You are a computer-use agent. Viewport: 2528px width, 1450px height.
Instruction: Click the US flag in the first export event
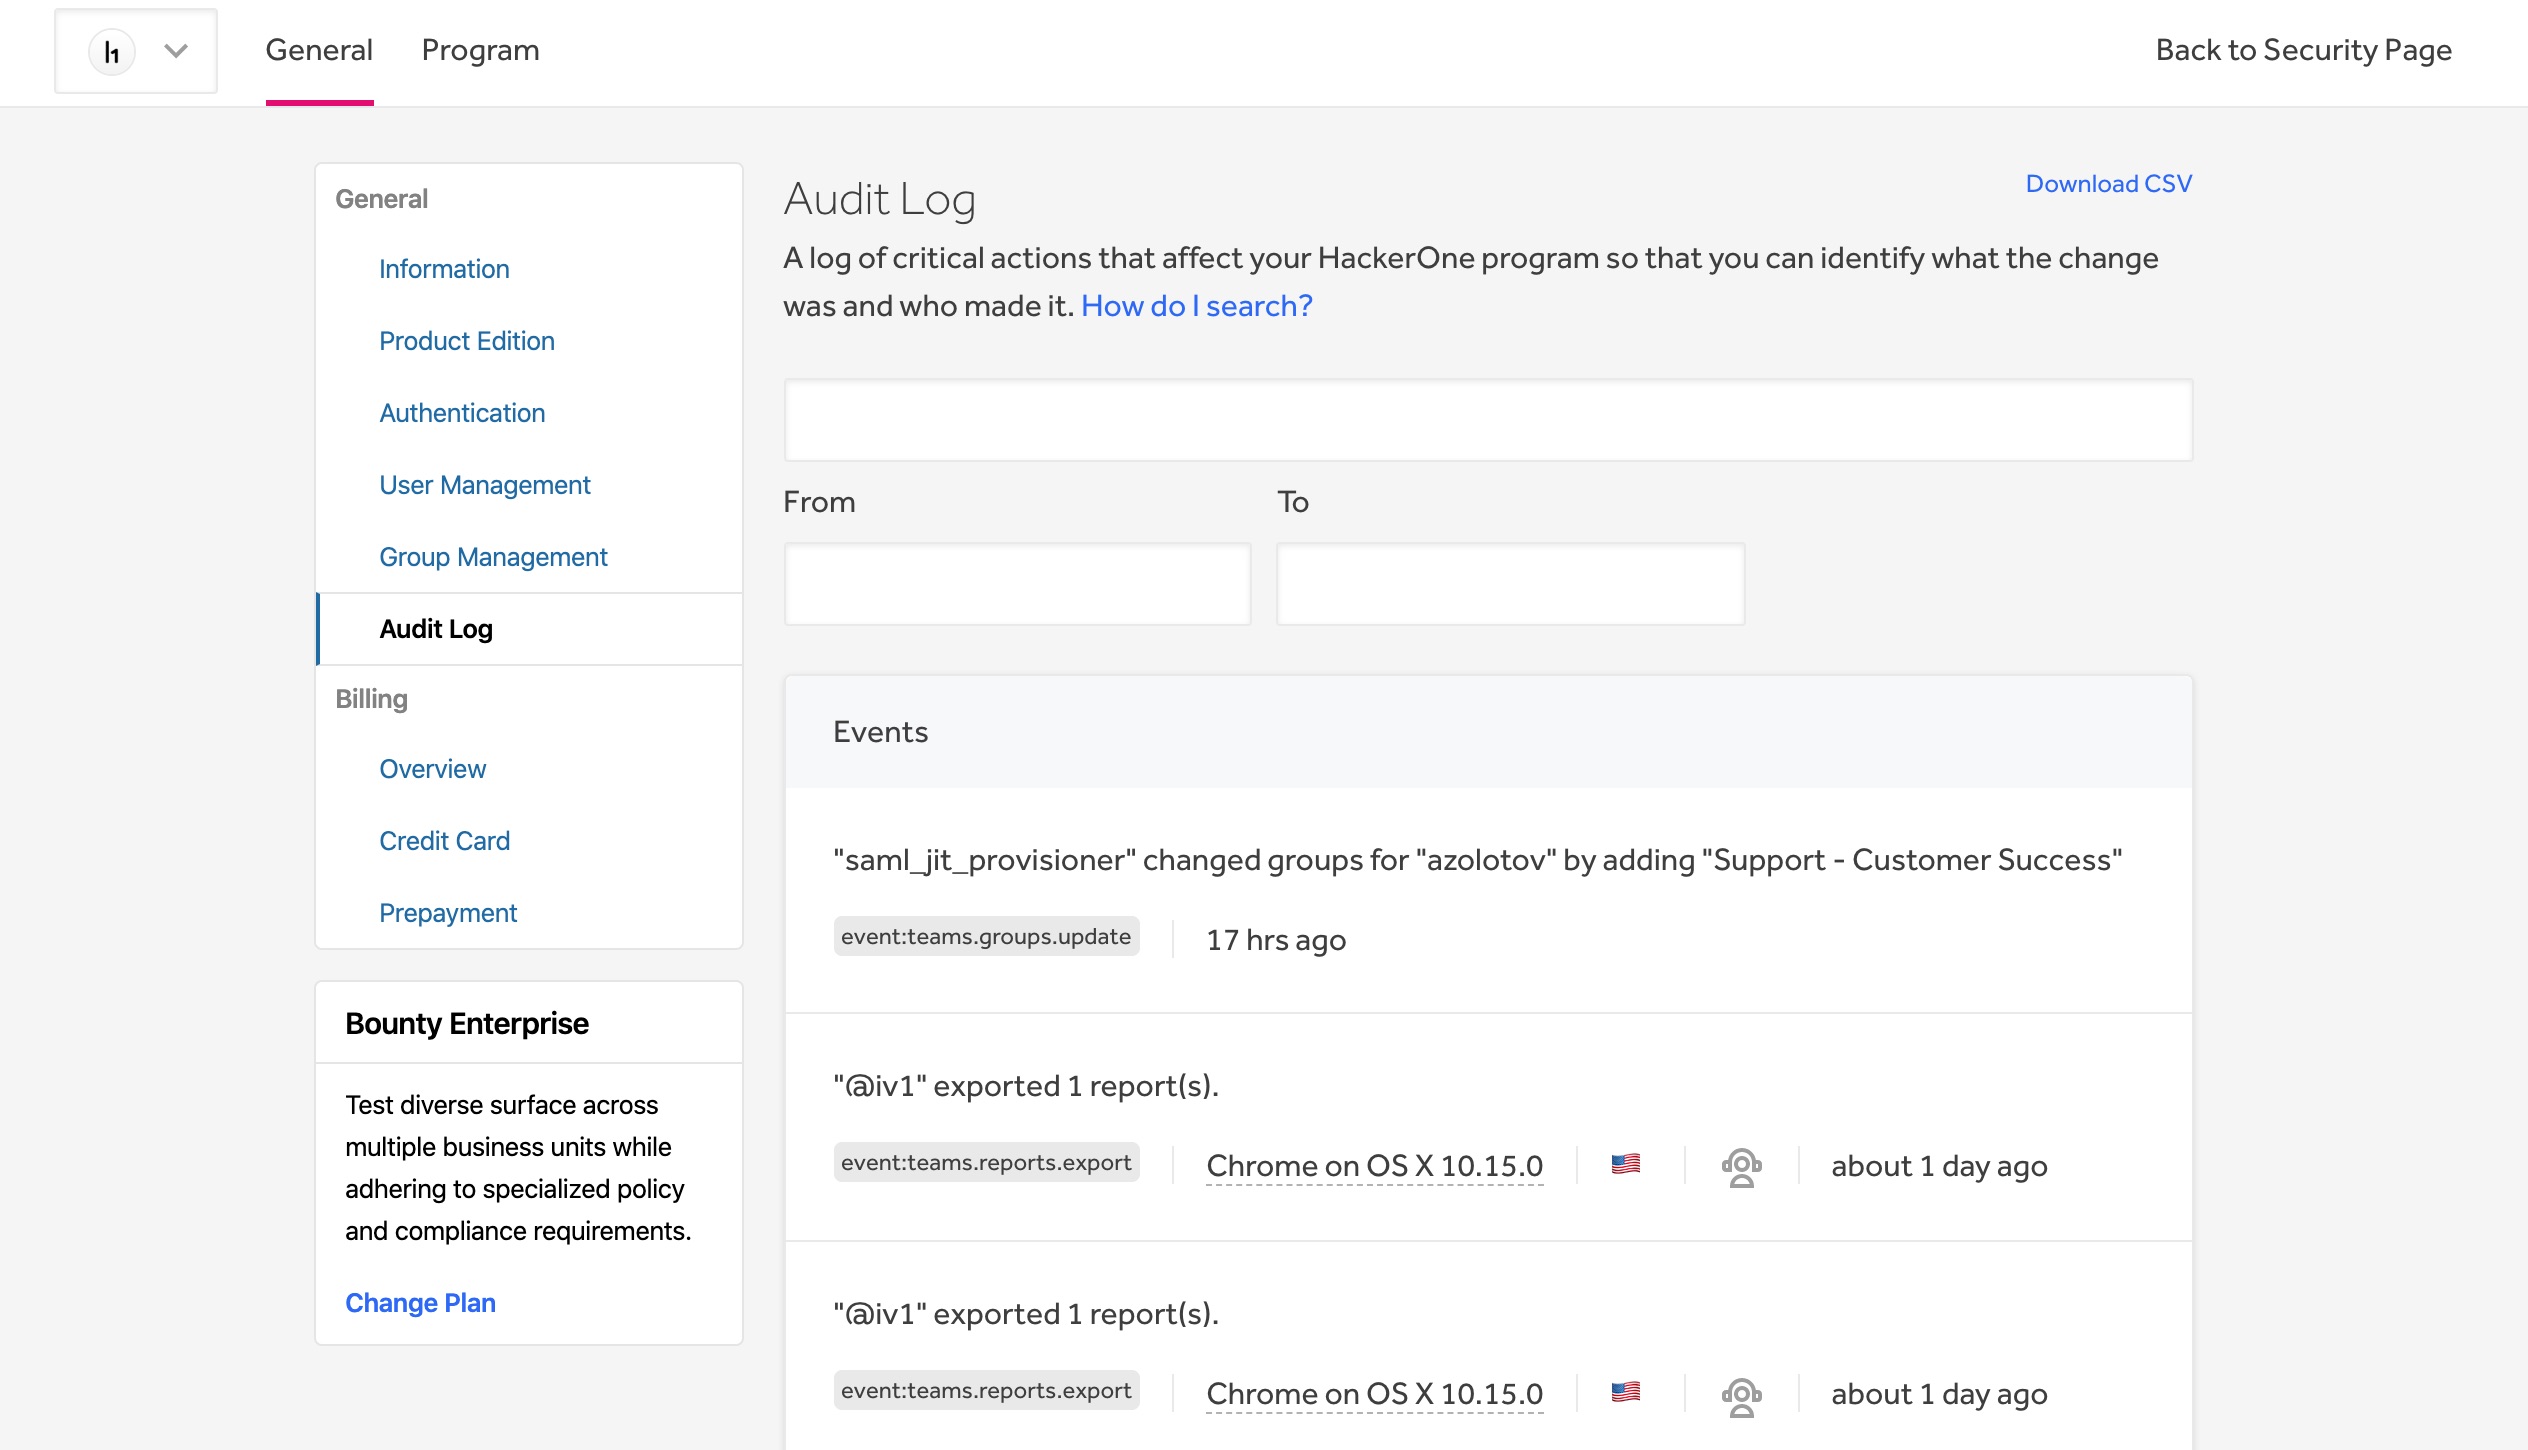pos(1625,1164)
